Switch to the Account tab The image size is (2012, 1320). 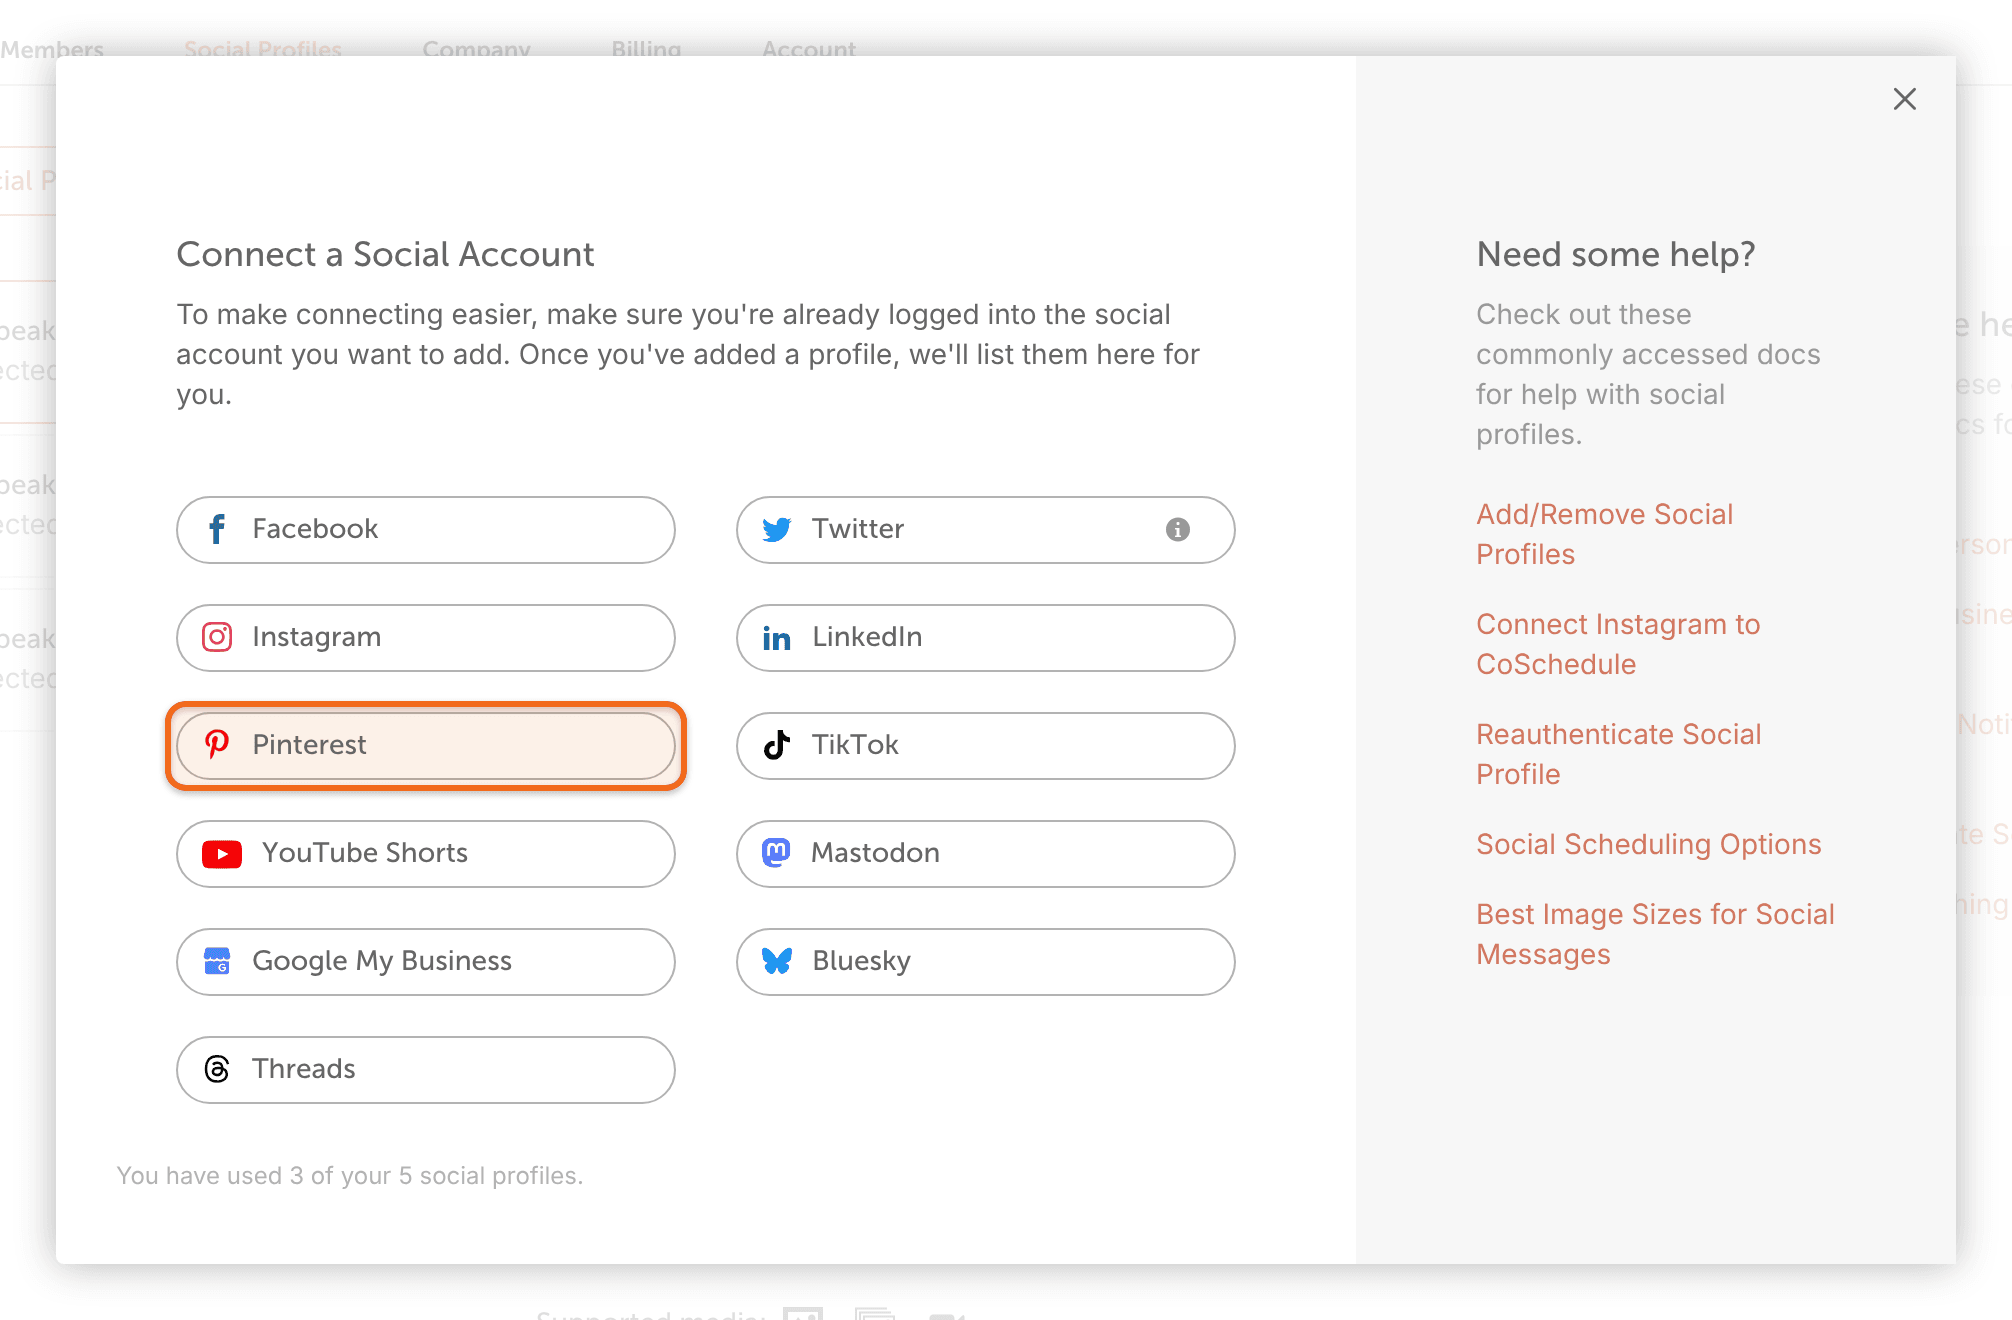point(809,48)
